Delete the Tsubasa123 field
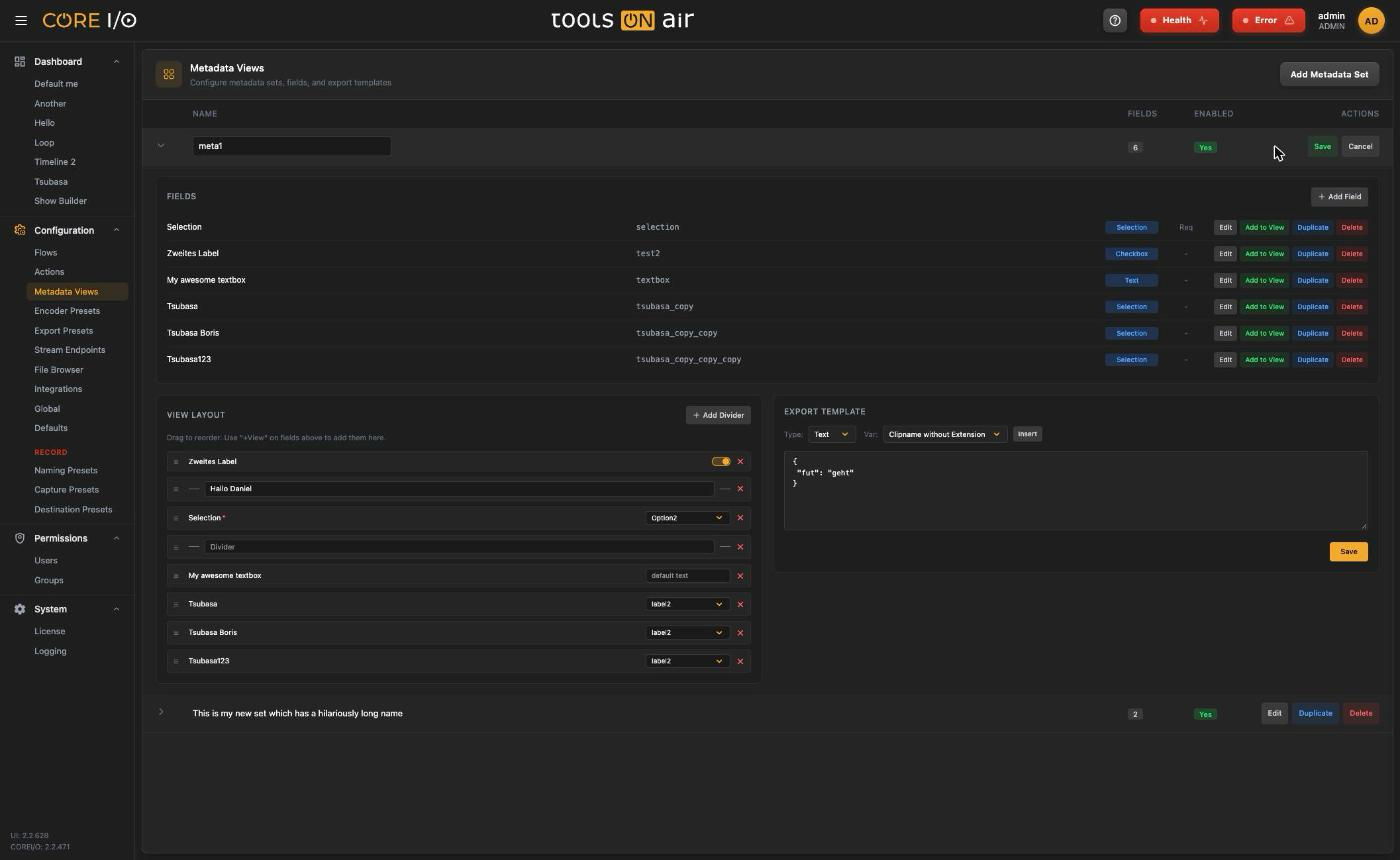Screen dimensions: 1400x860 coord(1351,360)
